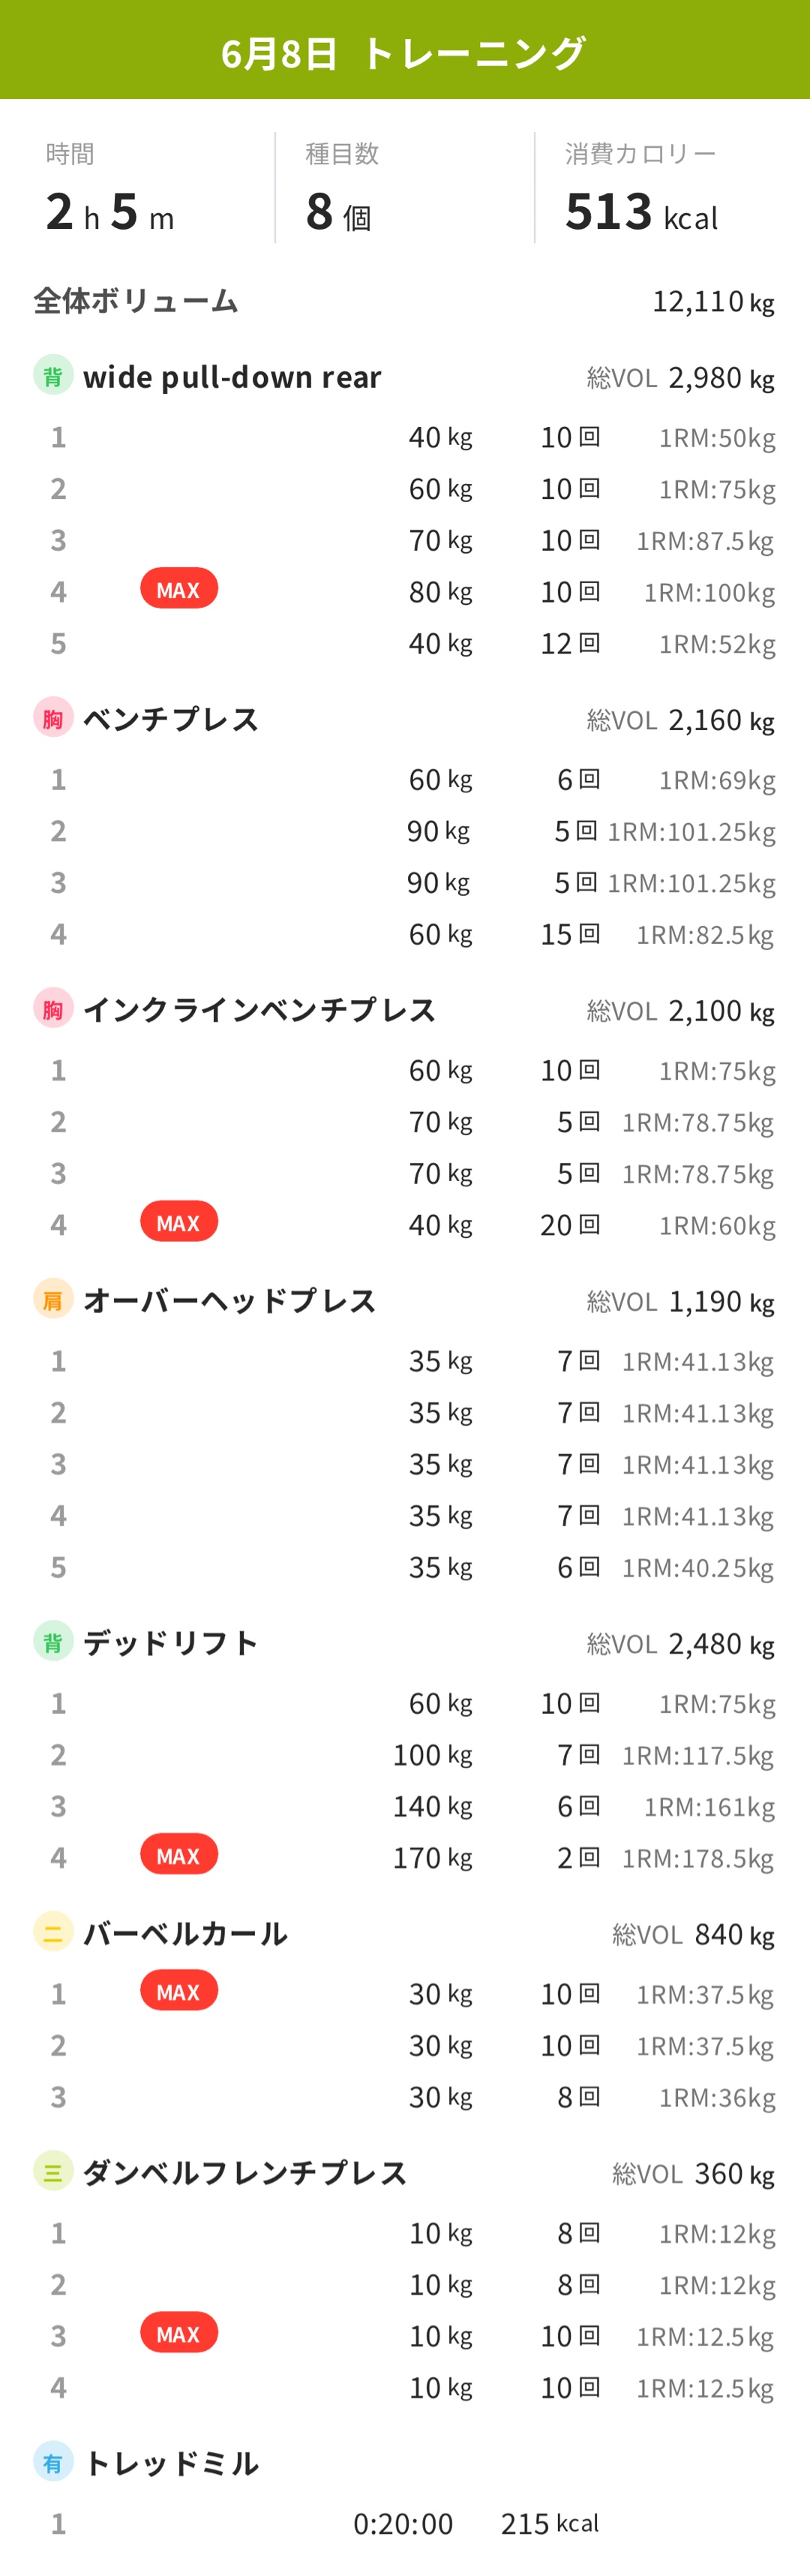810x2576 pixels.
Task: Open the ベンチプレス exercise title
Action: pyautogui.click(x=171, y=718)
